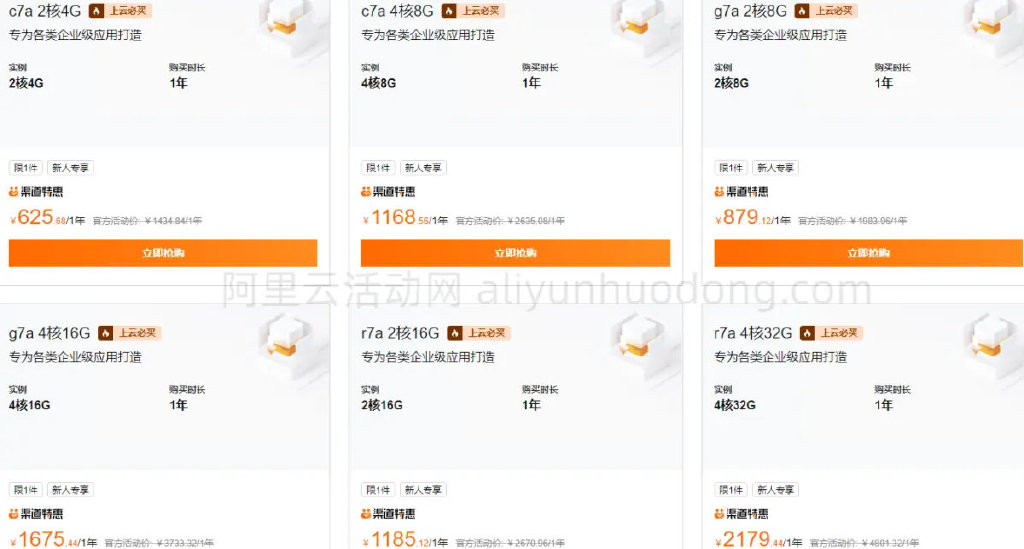Click the 限1件 tag on c7a 2核4G card
Image resolution: width=1024 pixels, height=549 pixels.
coord(25,168)
